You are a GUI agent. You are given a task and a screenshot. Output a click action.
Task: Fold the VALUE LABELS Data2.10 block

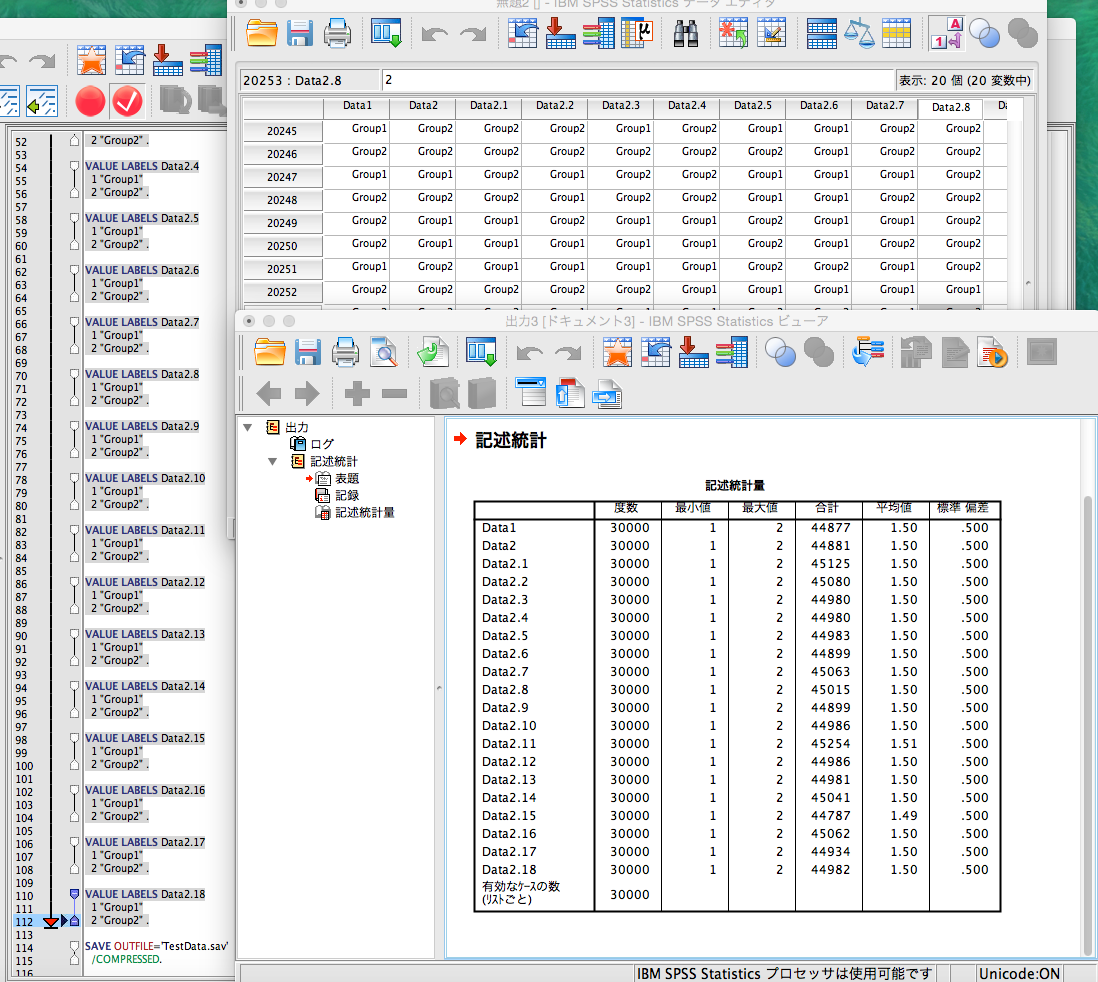pos(74,478)
